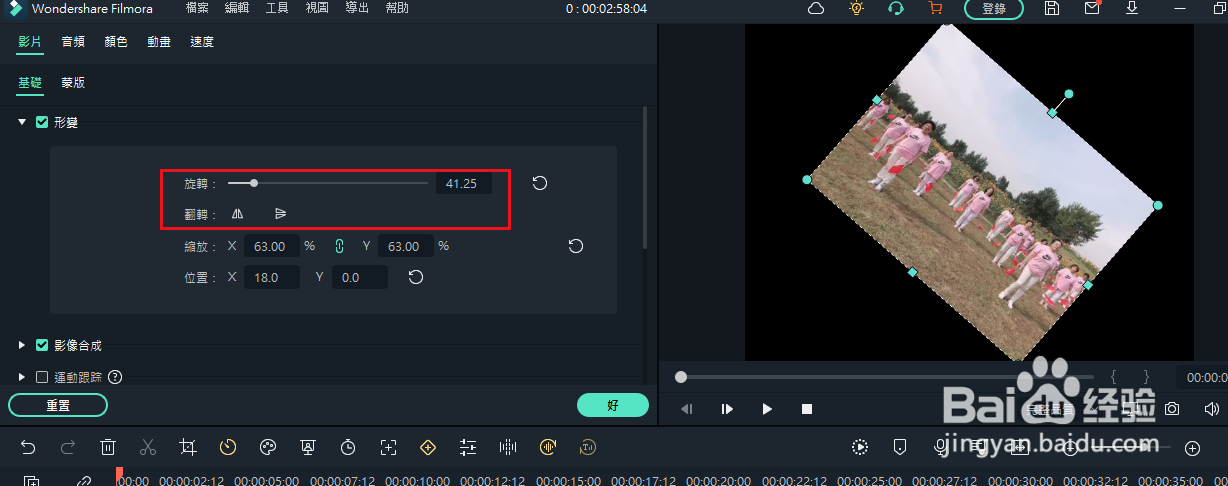This screenshot has width=1228, height=486.
Task: Open the silence detection icon
Action: point(548,447)
